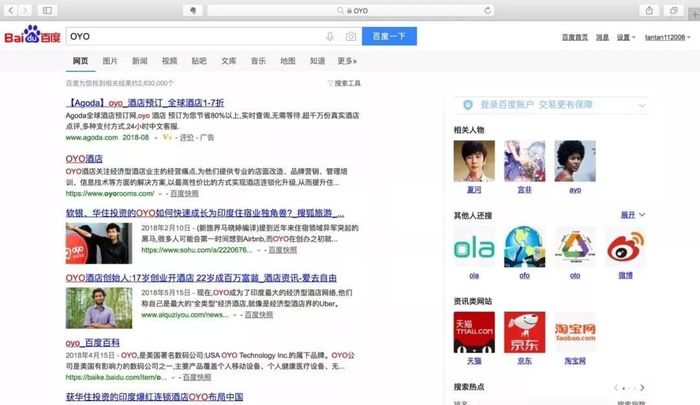This screenshot has height=405, width=700.
Task: Click the 微博 text link
Action: [625, 276]
